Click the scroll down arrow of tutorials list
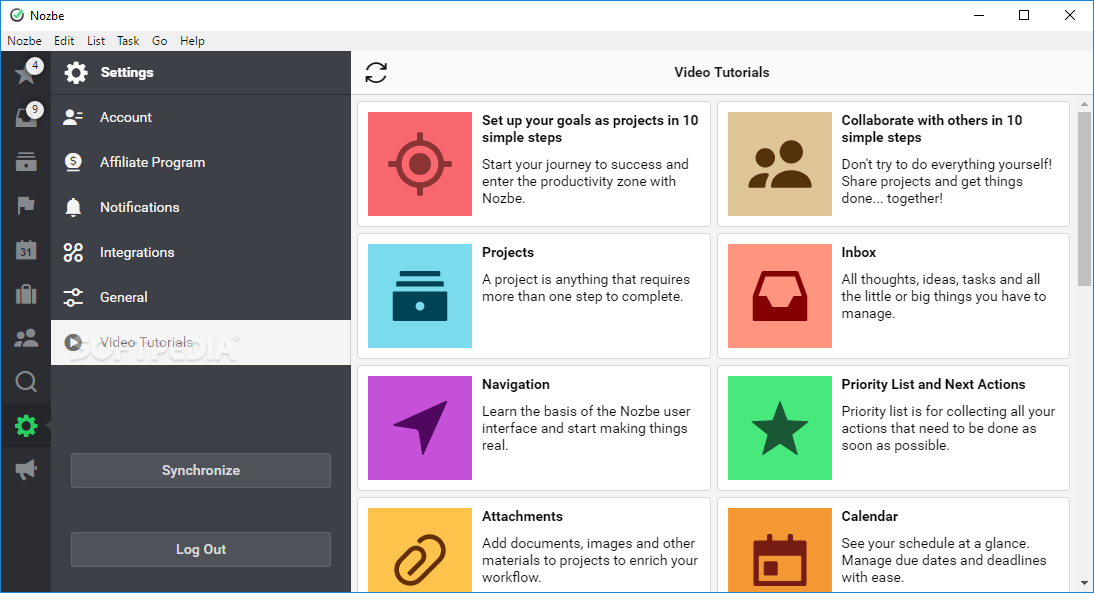This screenshot has height=593, width=1094. coord(1084,583)
